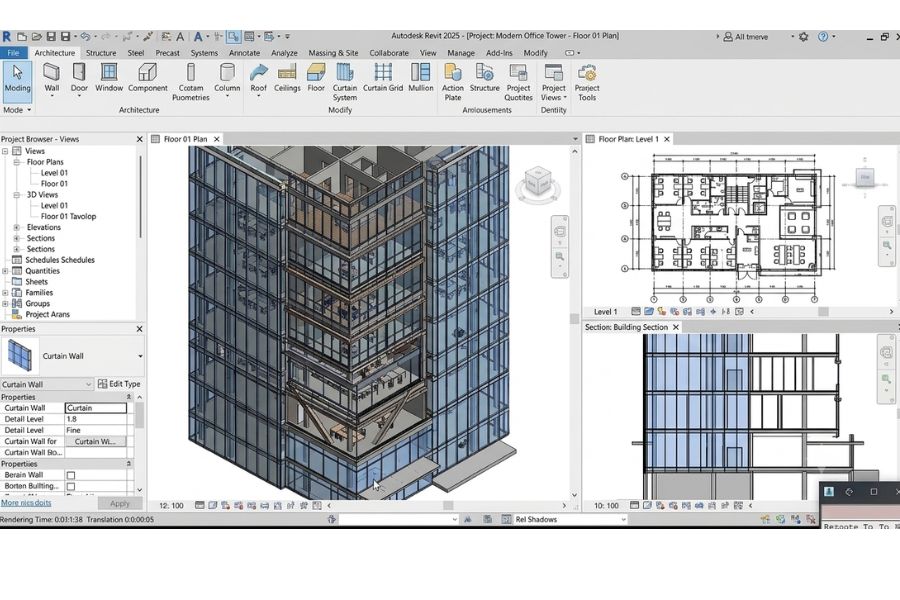
Task: Close the Project Browser panel
Action: pos(139,139)
